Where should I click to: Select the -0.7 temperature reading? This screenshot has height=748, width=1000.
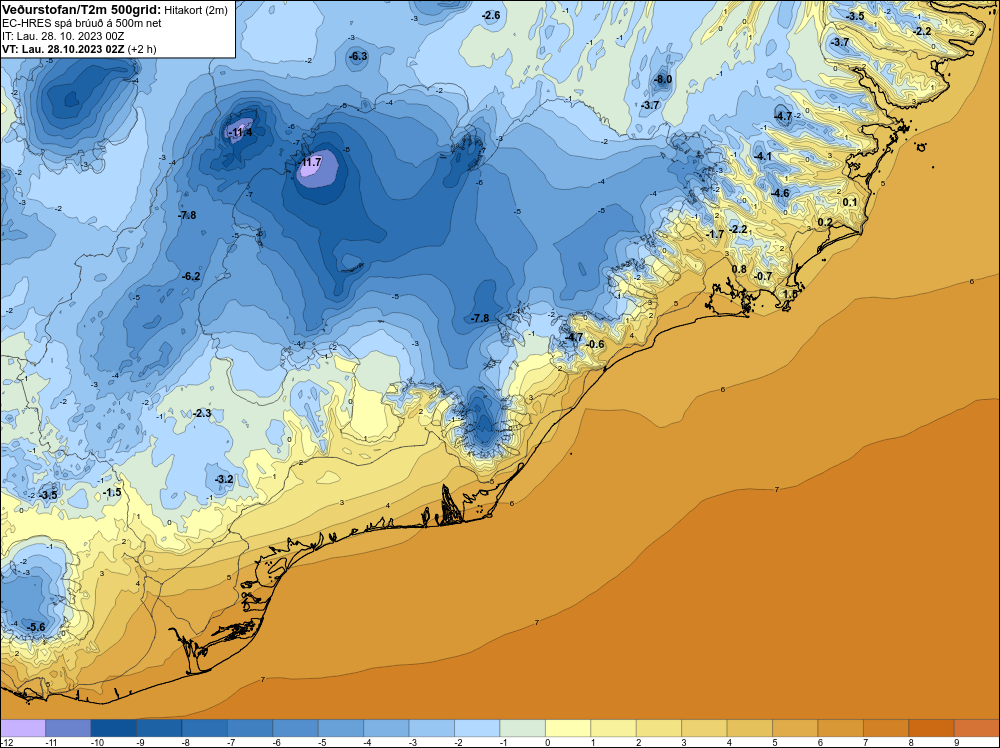pos(763,276)
